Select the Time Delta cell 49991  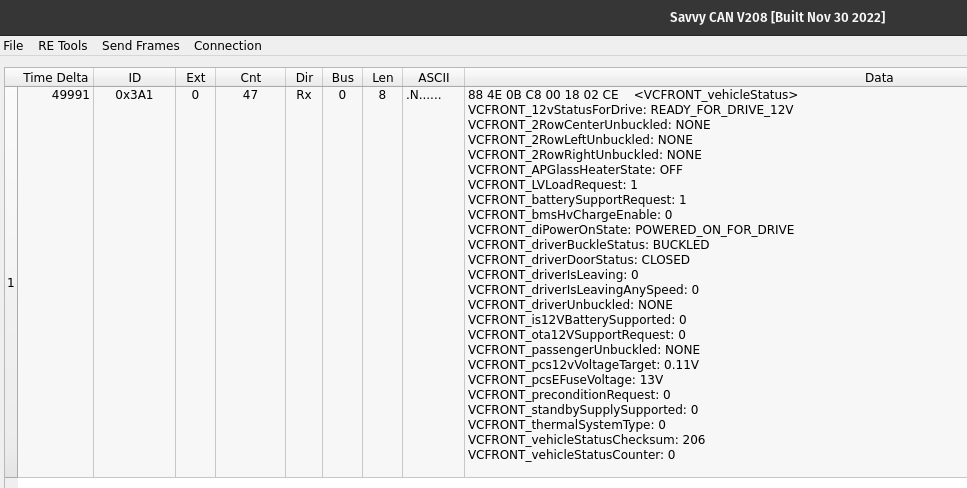coord(55,95)
